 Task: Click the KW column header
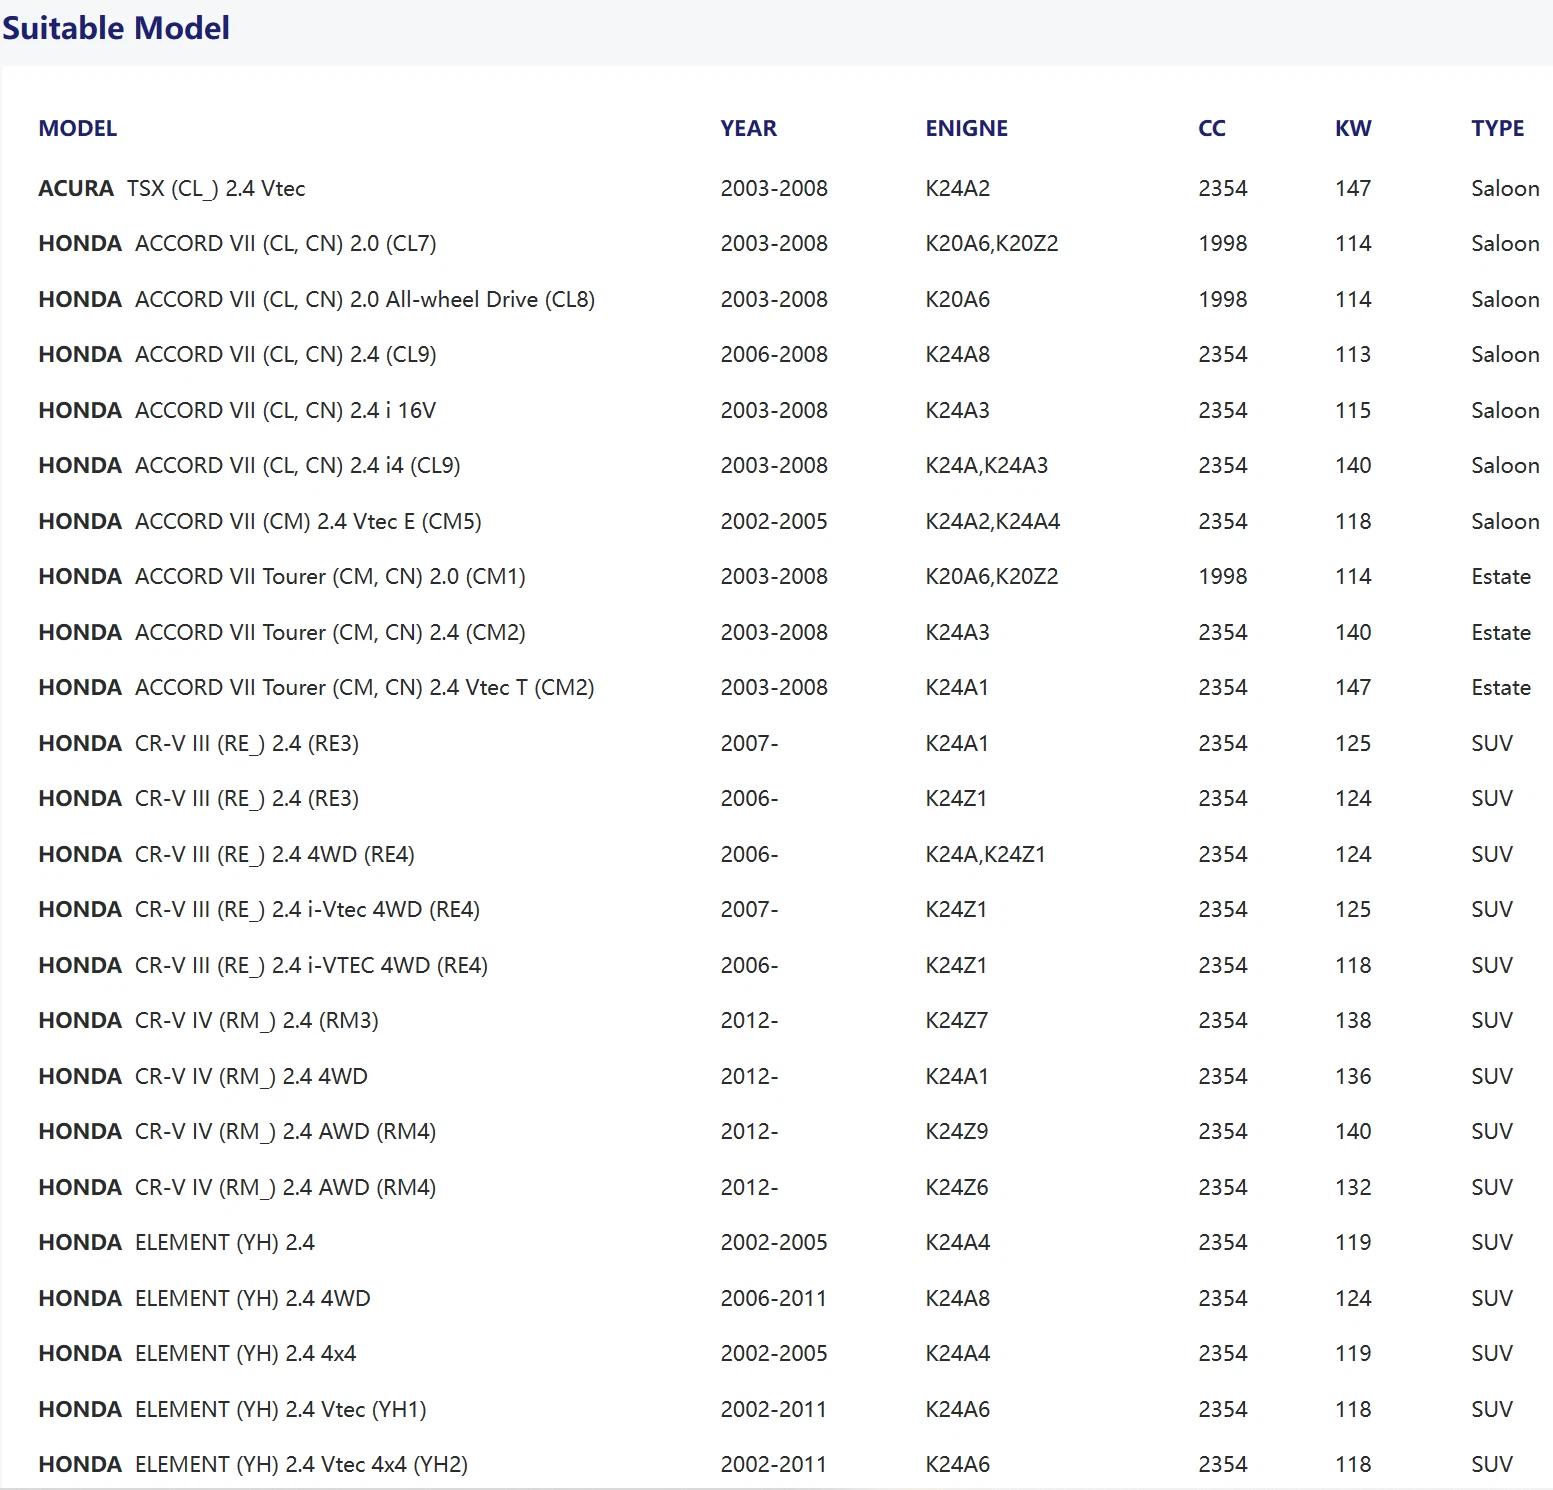pos(1353,128)
